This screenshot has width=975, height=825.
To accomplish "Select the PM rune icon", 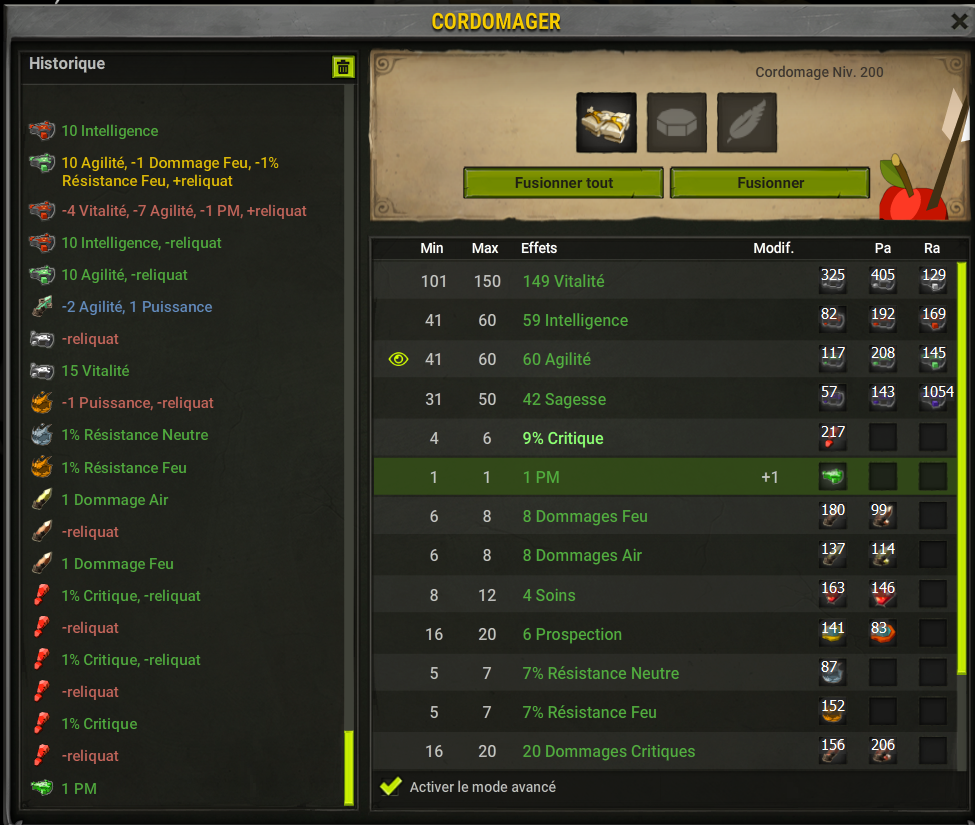I will 833,477.
